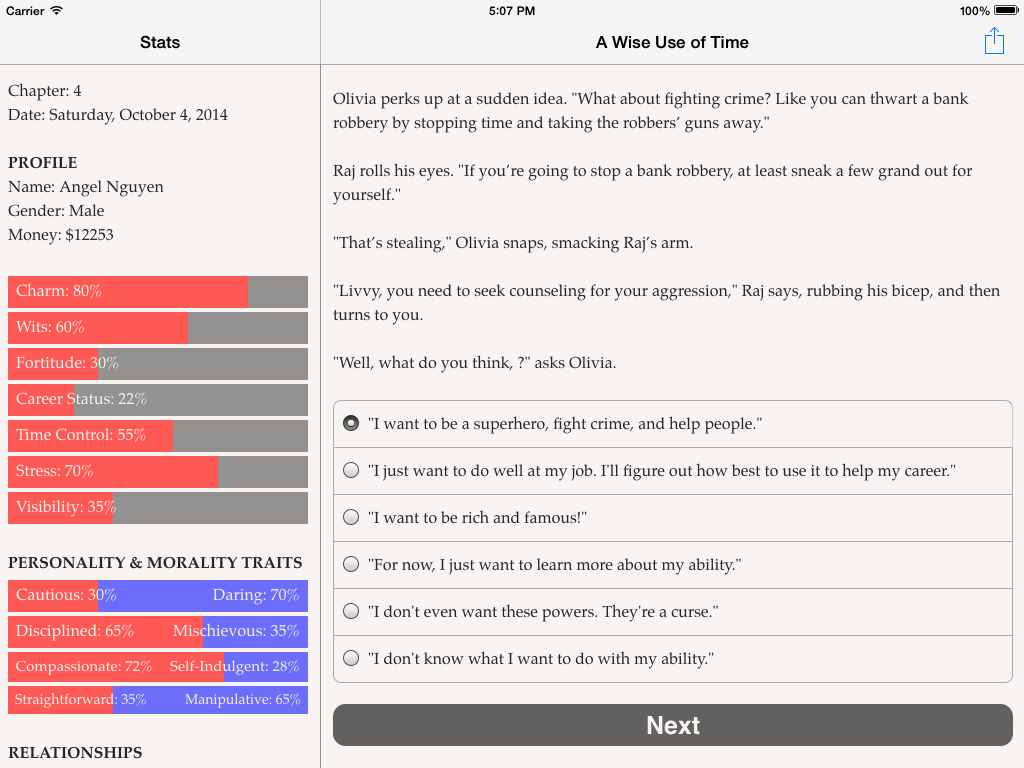The height and width of the screenshot is (768, 1024).
Task: Click the Compassionate versus Self-Indulgent bar
Action: 158,667
